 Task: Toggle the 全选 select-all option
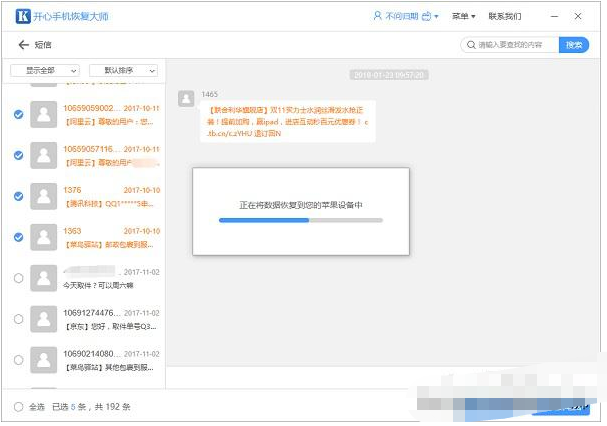pyautogui.click(x=19, y=407)
